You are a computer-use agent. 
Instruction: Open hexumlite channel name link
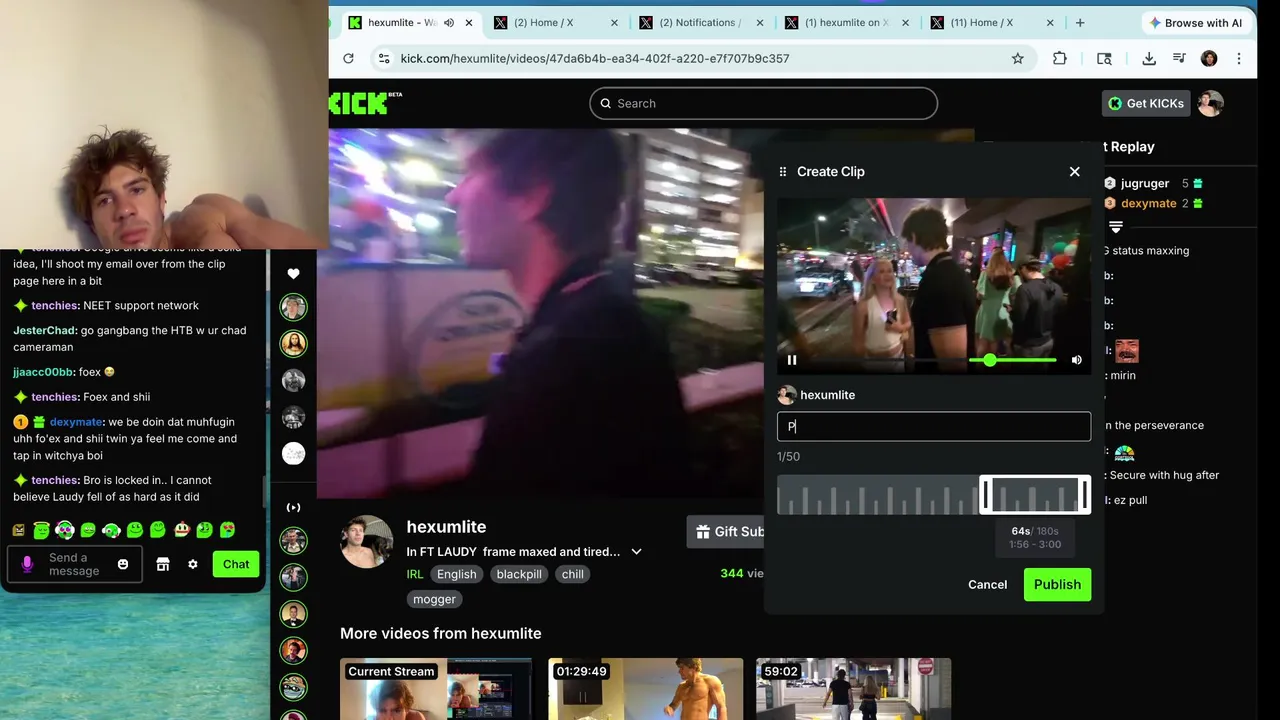click(x=446, y=527)
